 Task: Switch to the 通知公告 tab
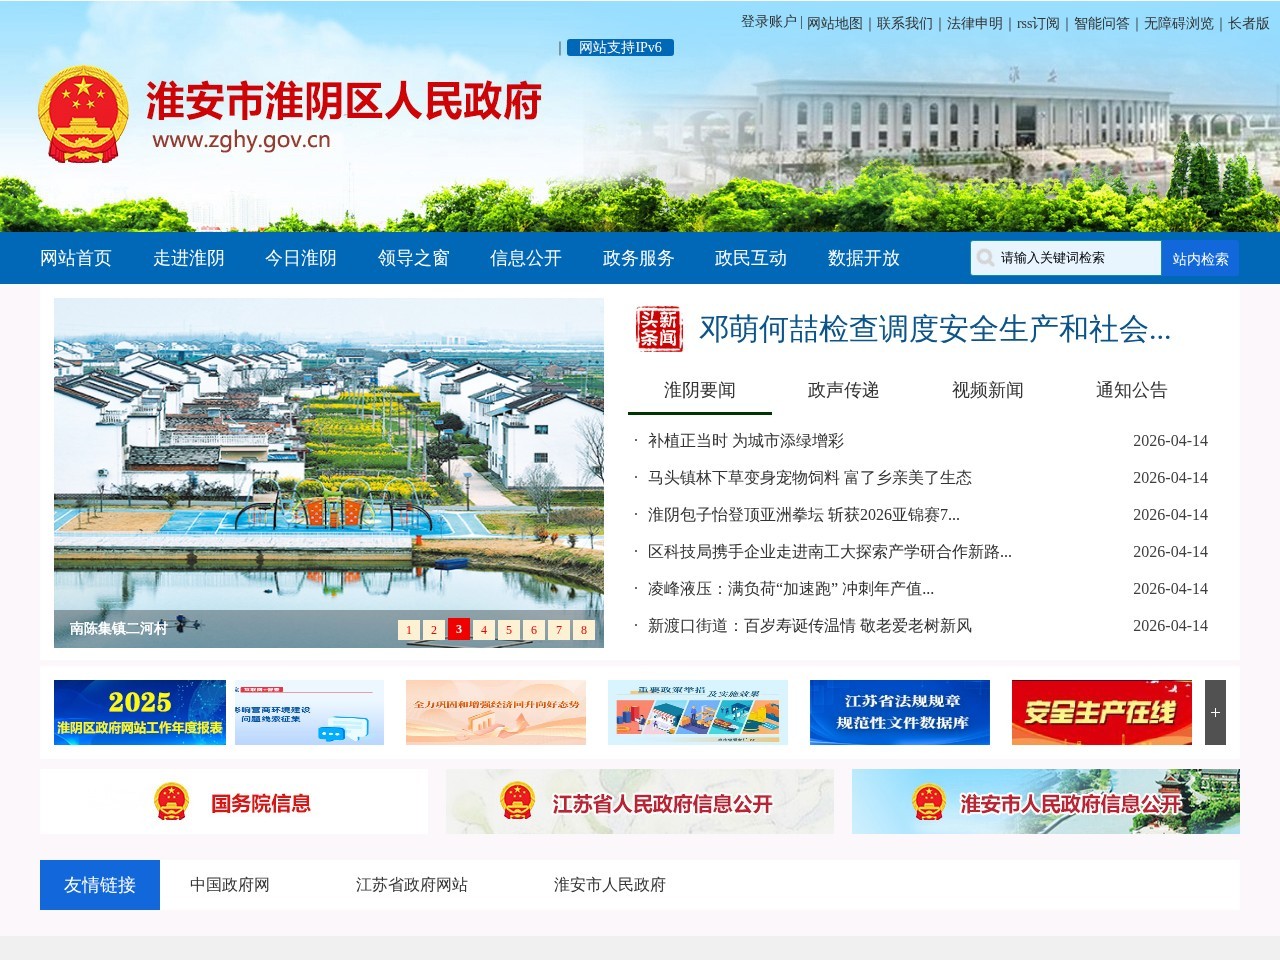click(x=1132, y=390)
